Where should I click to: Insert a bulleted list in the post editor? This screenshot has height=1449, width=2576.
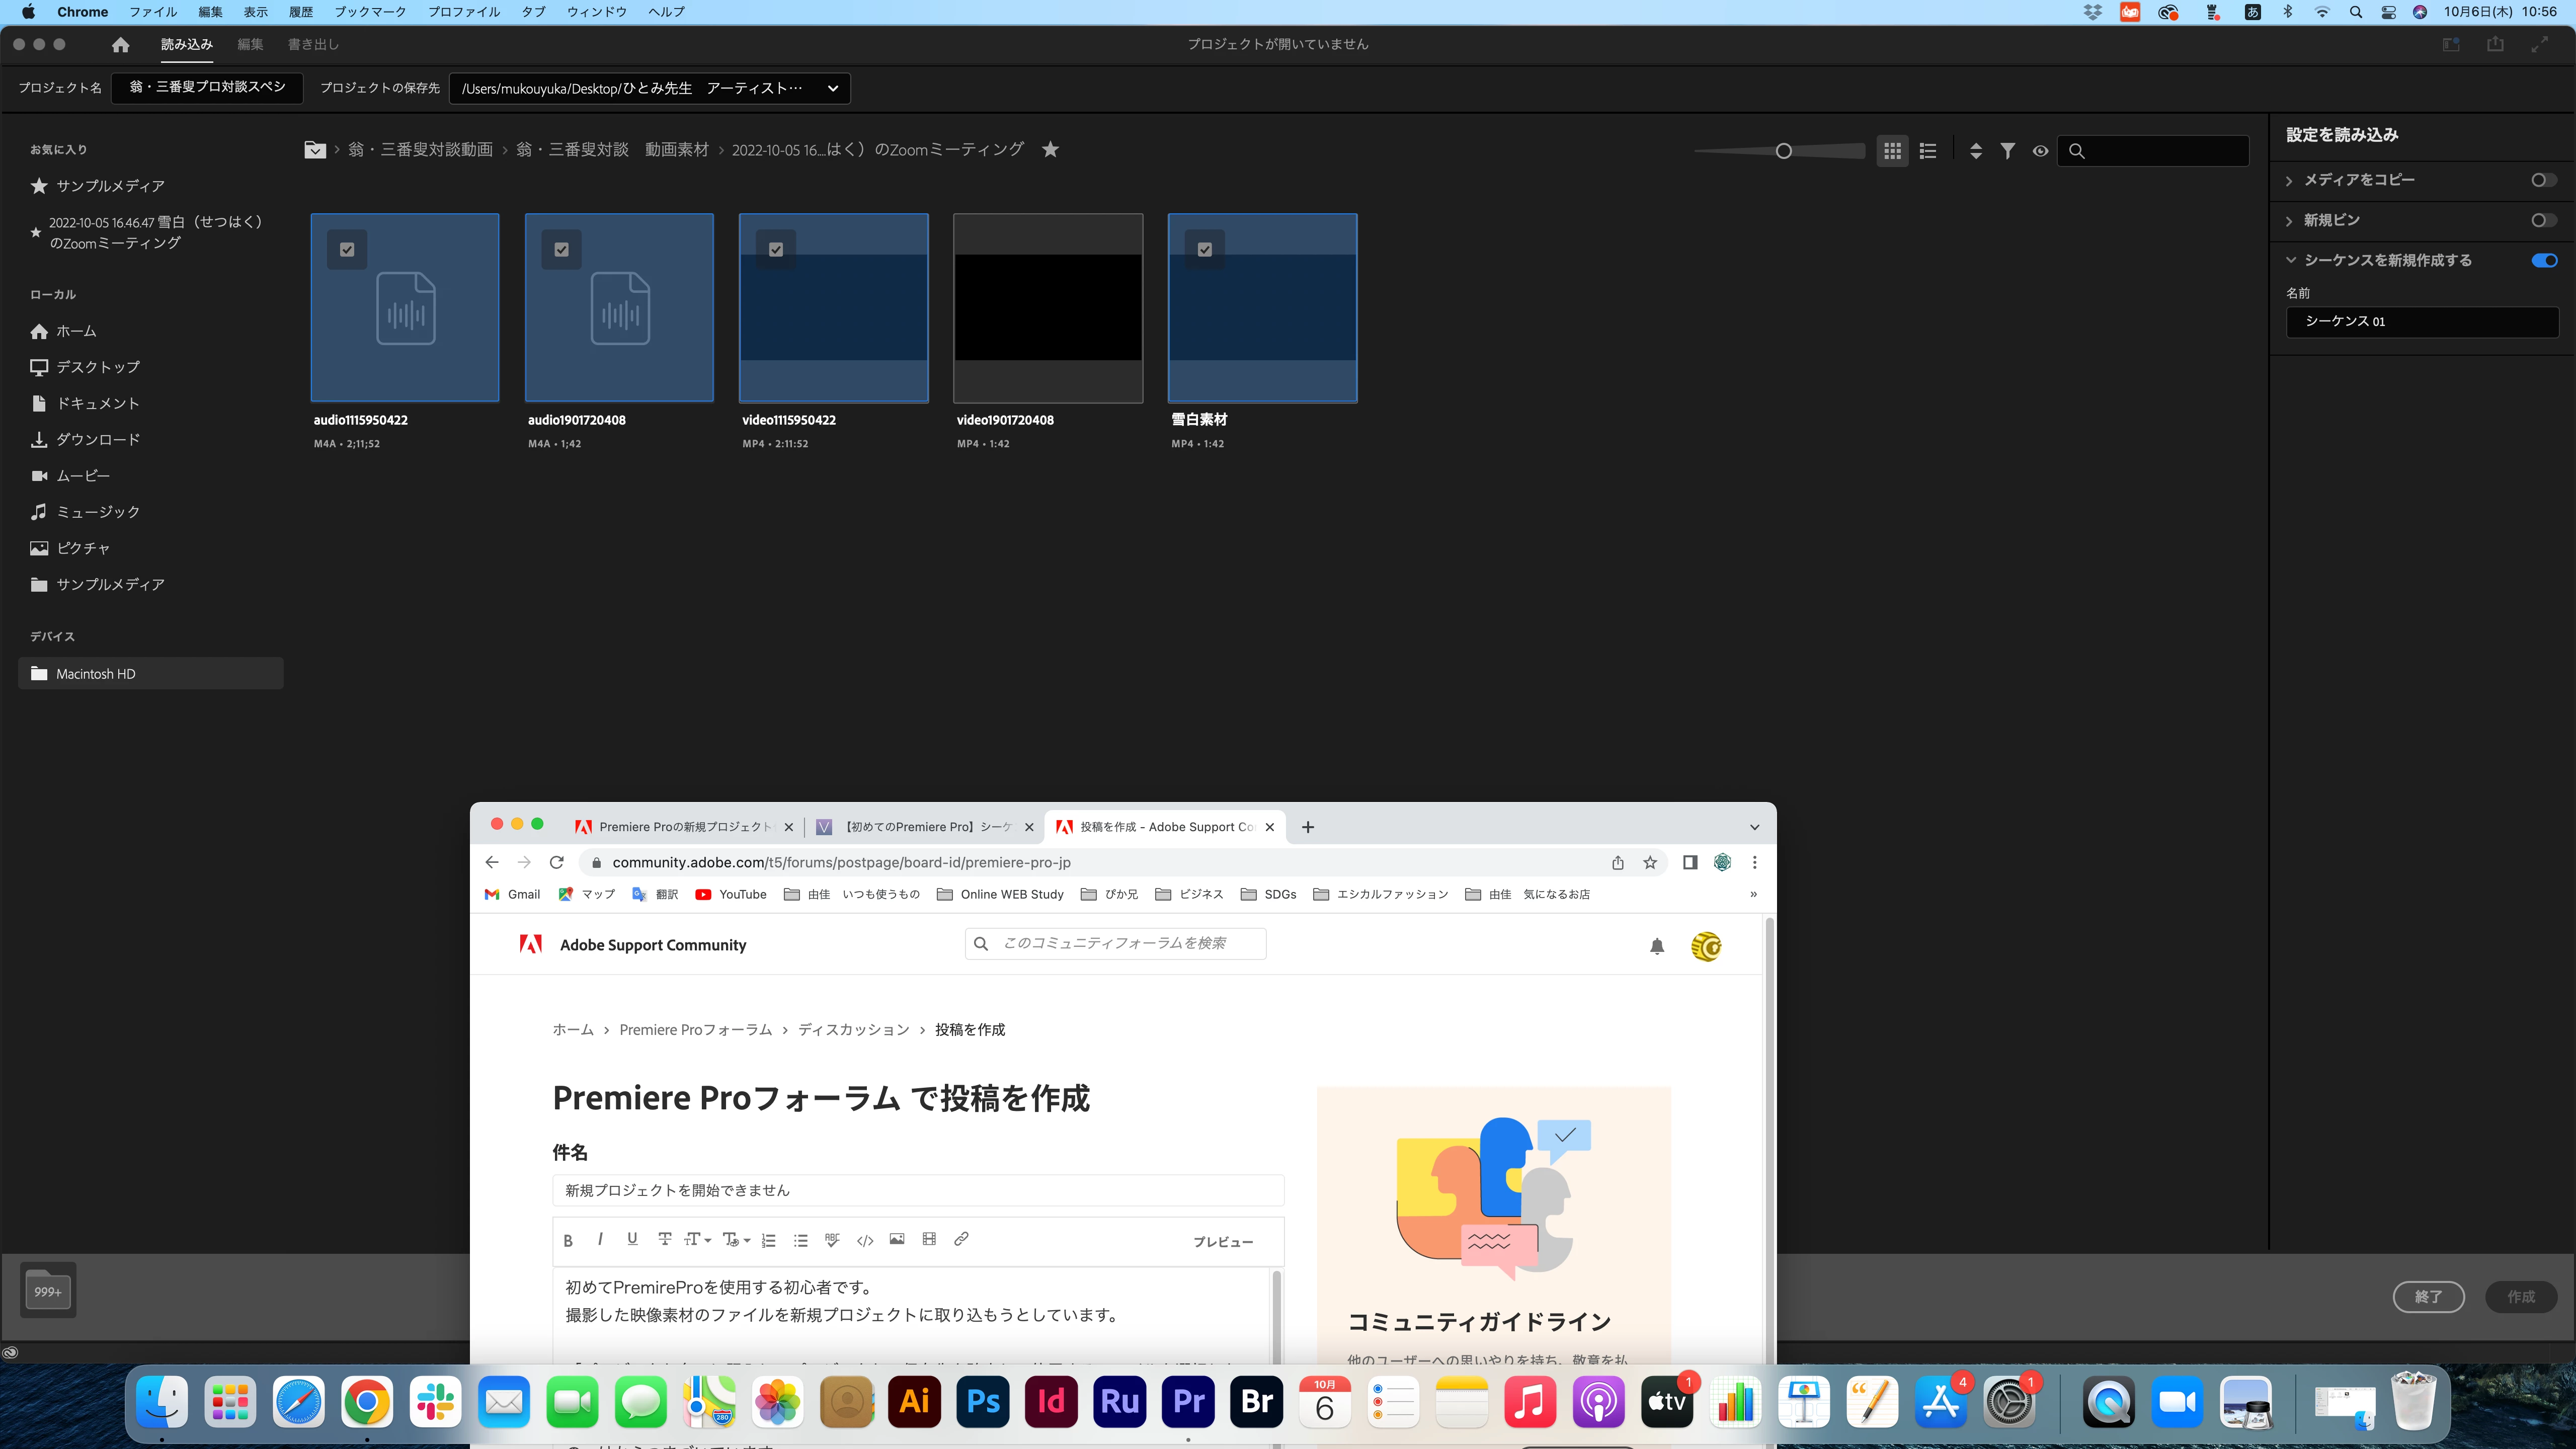[x=800, y=1240]
